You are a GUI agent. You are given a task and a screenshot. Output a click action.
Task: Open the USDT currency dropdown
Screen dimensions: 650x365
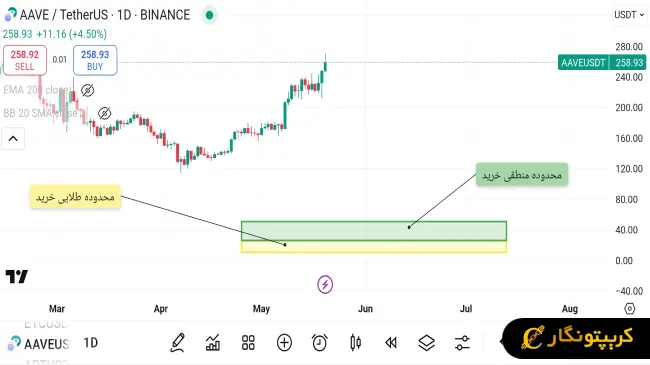[x=629, y=15]
